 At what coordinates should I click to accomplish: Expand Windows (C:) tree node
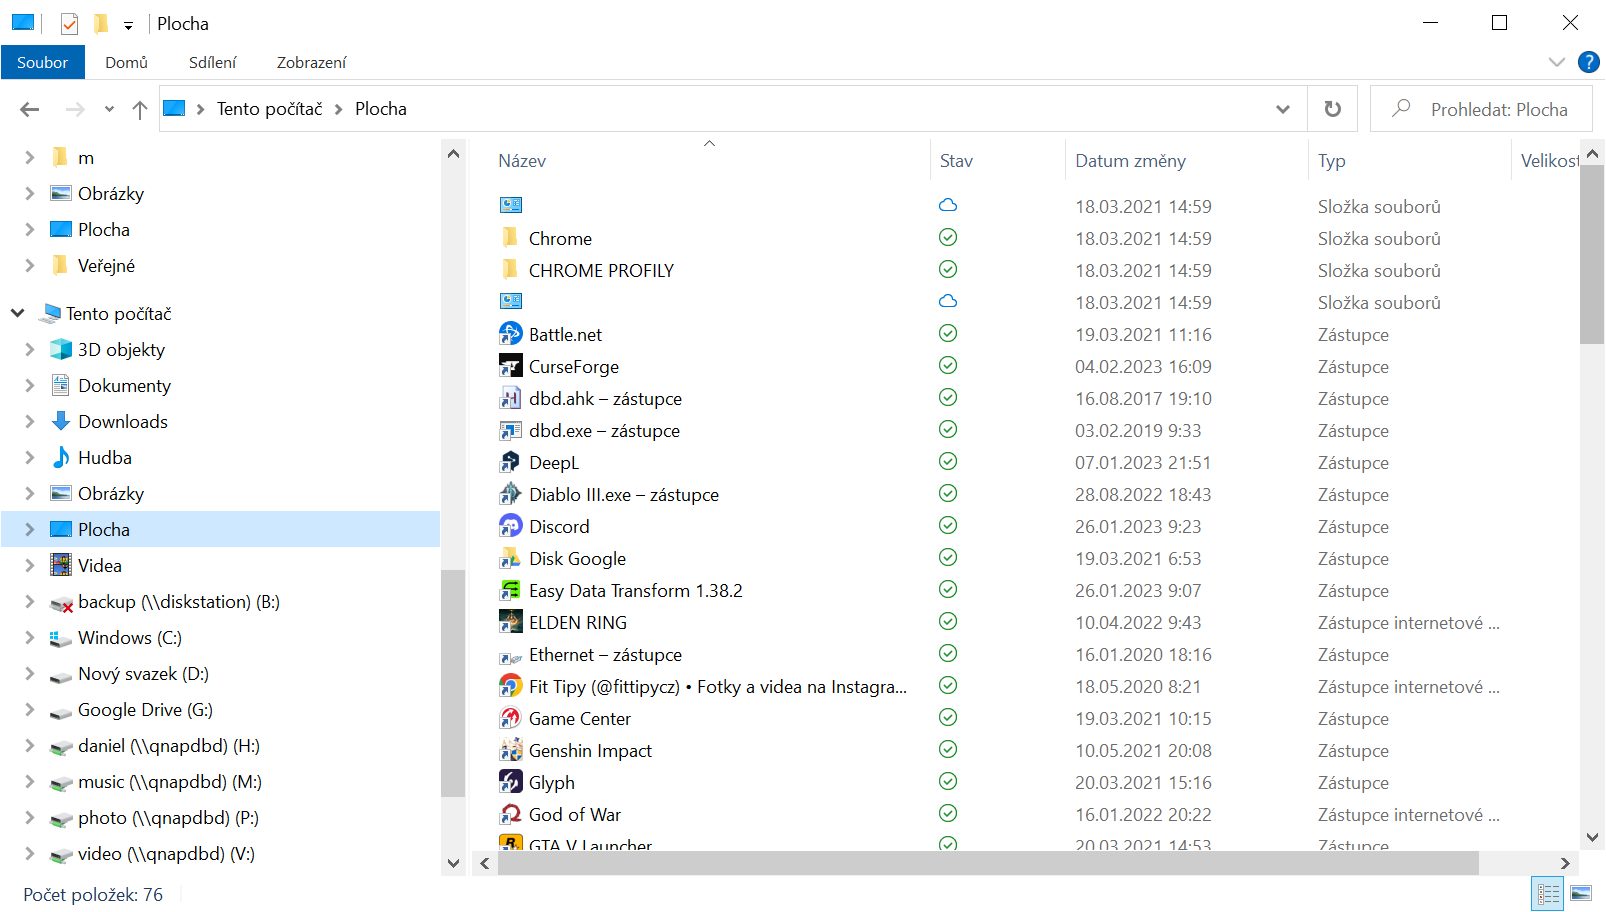point(30,637)
